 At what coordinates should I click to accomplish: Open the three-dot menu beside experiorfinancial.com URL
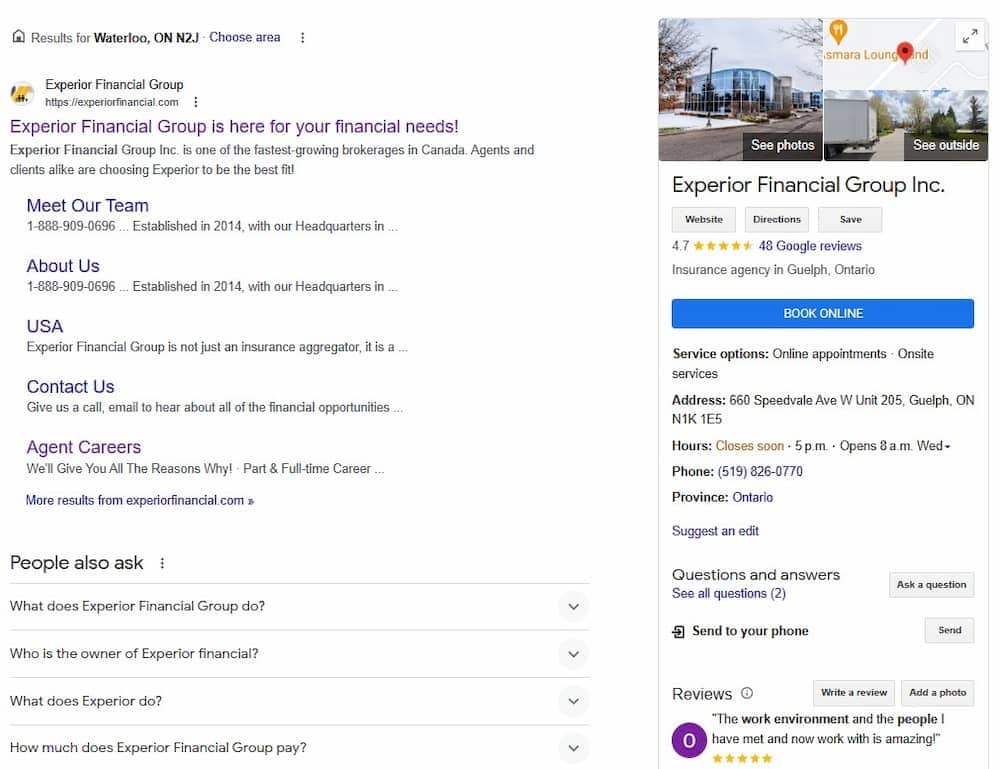[x=196, y=102]
